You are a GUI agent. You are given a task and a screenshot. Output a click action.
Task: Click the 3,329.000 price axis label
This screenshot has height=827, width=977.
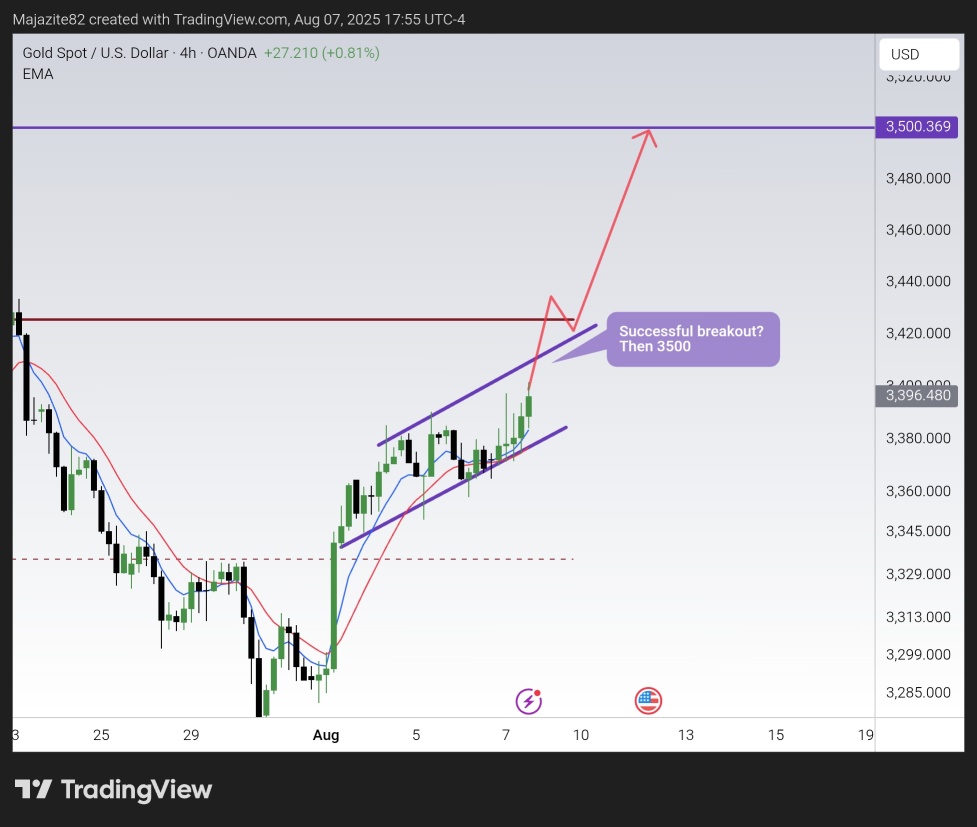point(918,575)
